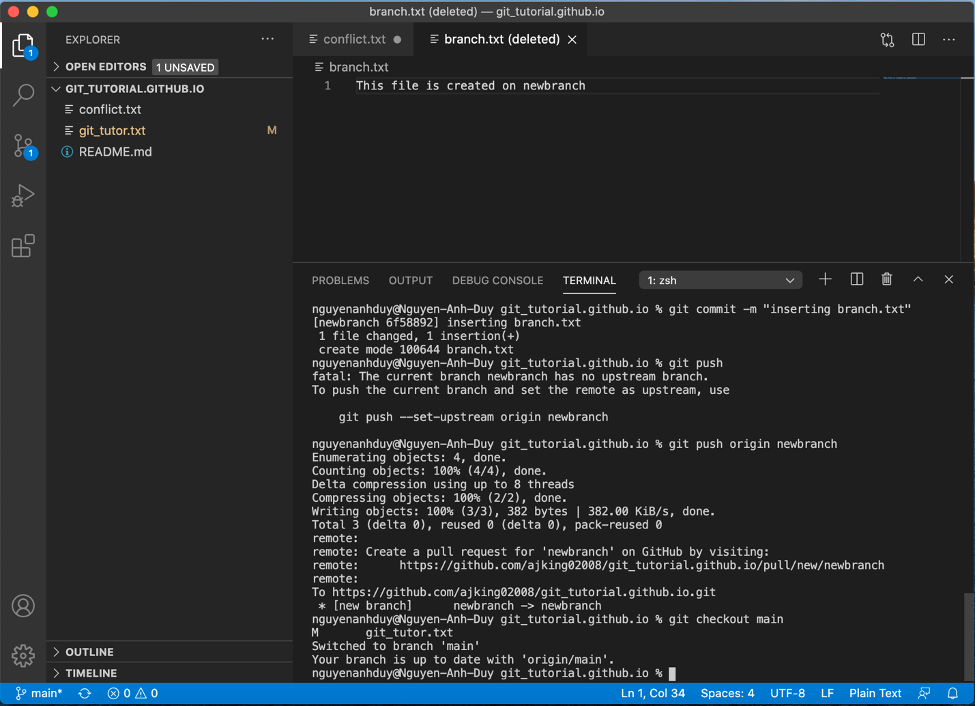Collapse the GIT_TUTORIAL.GITHUB.IO folder tree
Screen dimensions: 977x706
(134, 88)
